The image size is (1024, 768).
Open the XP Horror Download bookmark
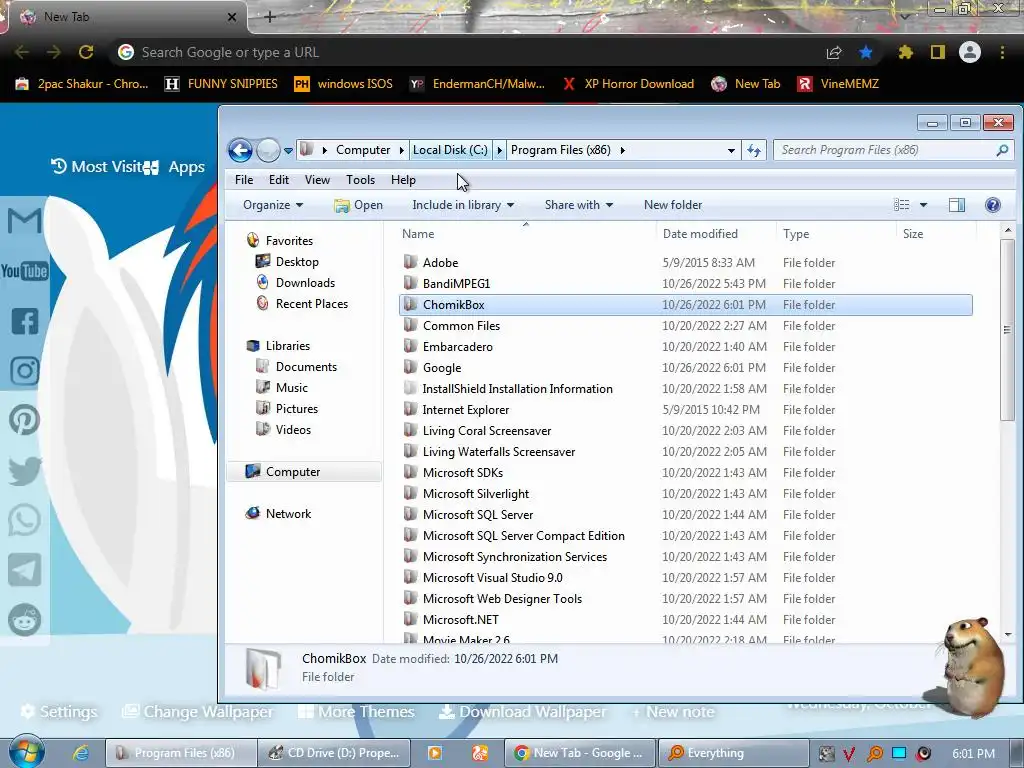tap(629, 84)
